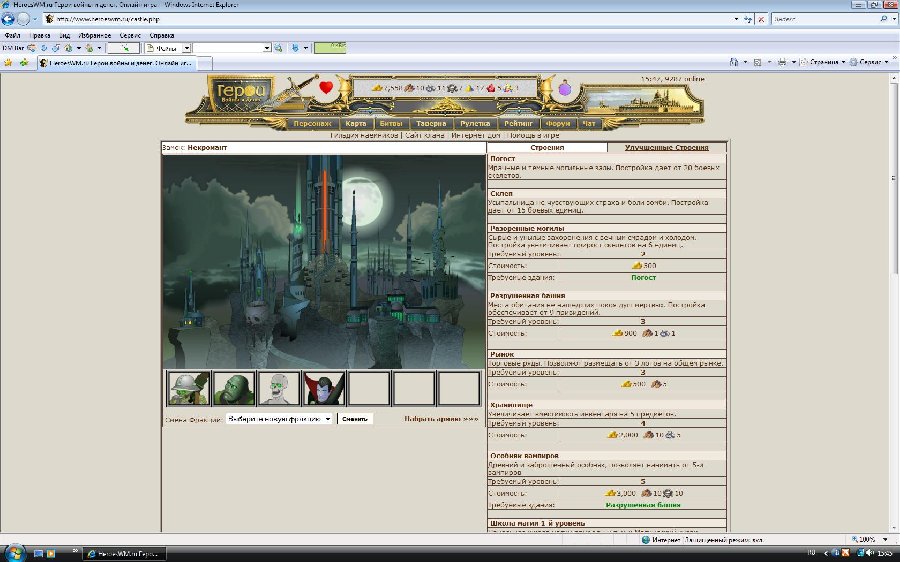Click the printer icon in command bar
Image resolution: width=900 pixels, height=562 pixels.
click(x=782, y=62)
